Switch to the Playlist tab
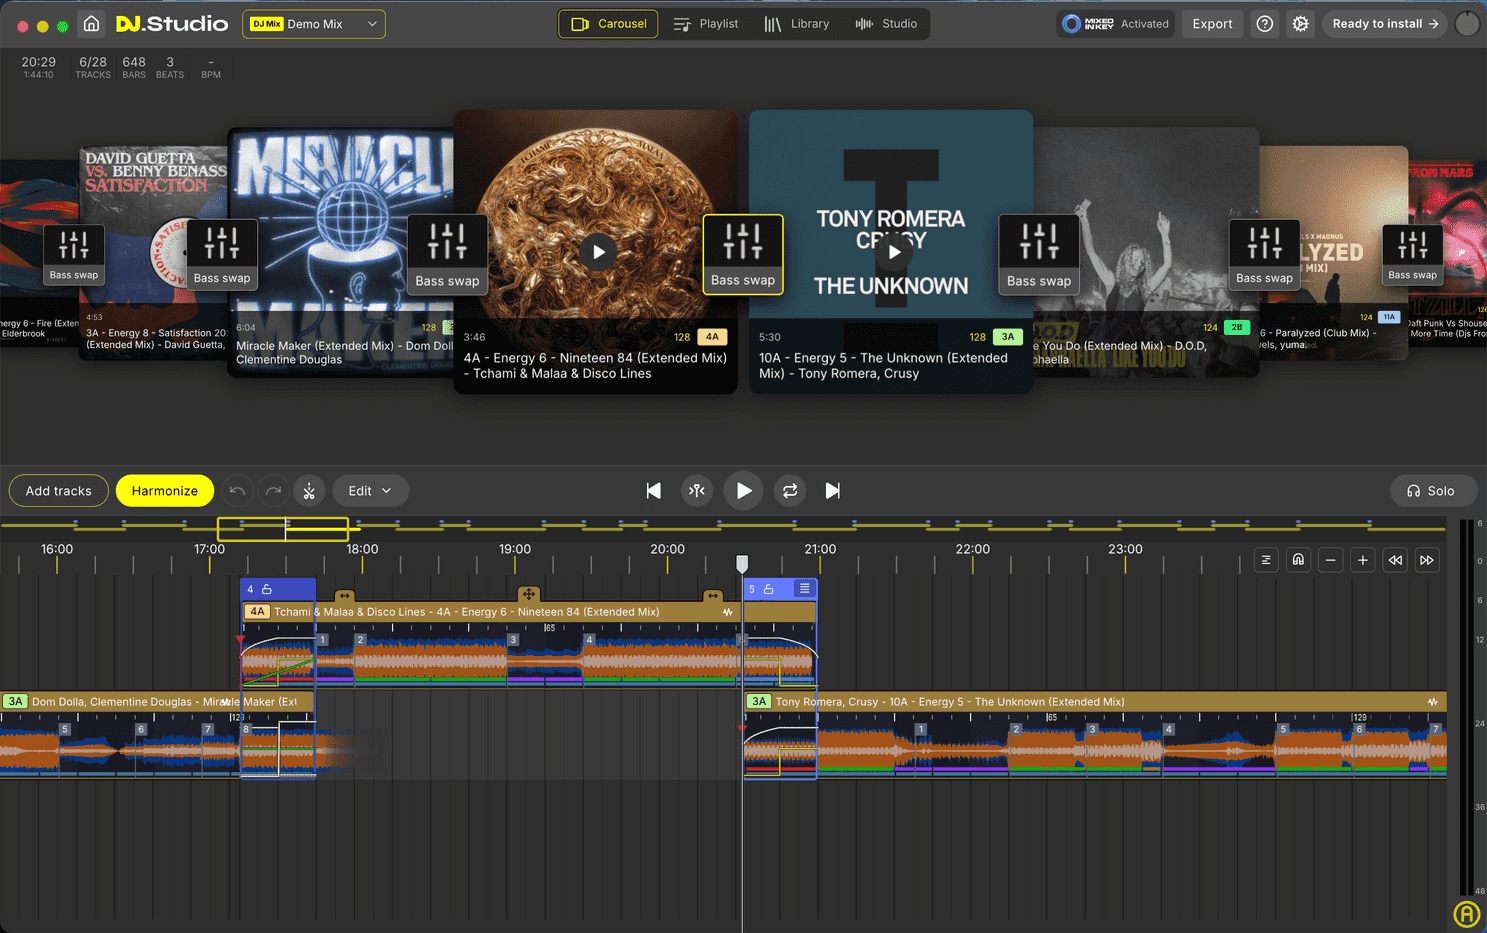 click(x=707, y=23)
